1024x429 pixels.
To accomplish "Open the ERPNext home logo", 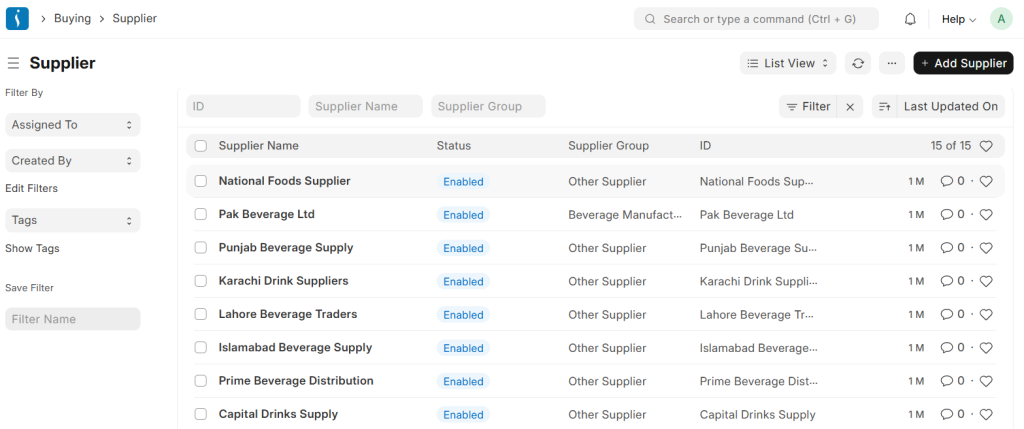I will pyautogui.click(x=18, y=19).
